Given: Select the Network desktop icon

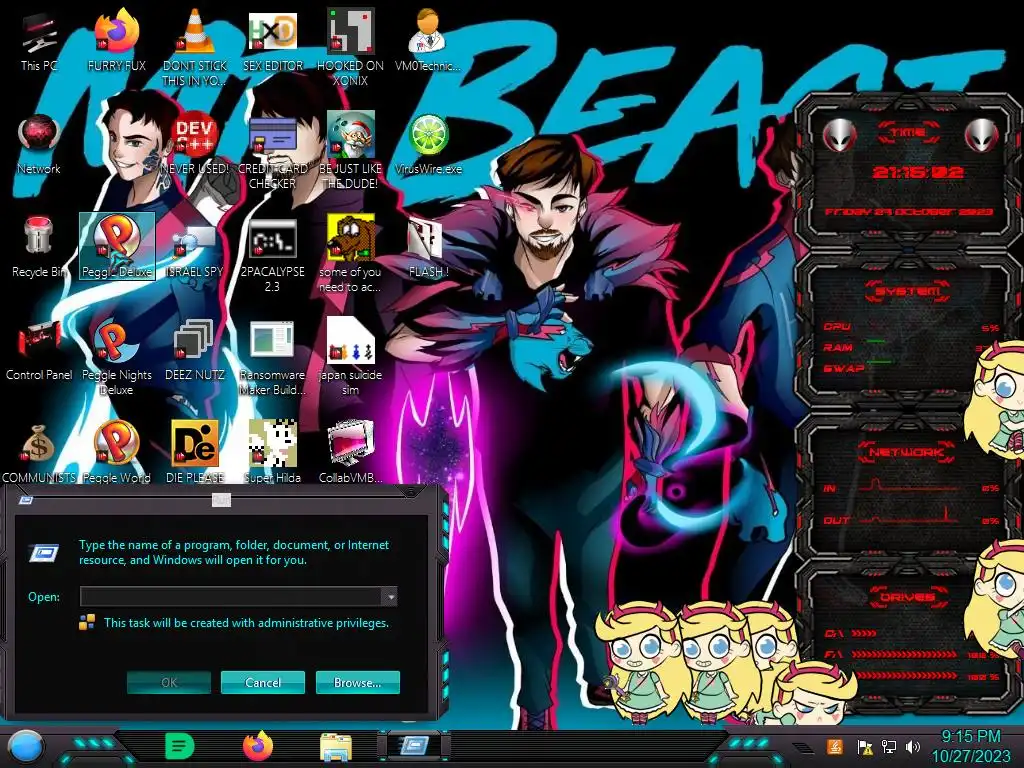Looking at the screenshot, I should tap(39, 146).
